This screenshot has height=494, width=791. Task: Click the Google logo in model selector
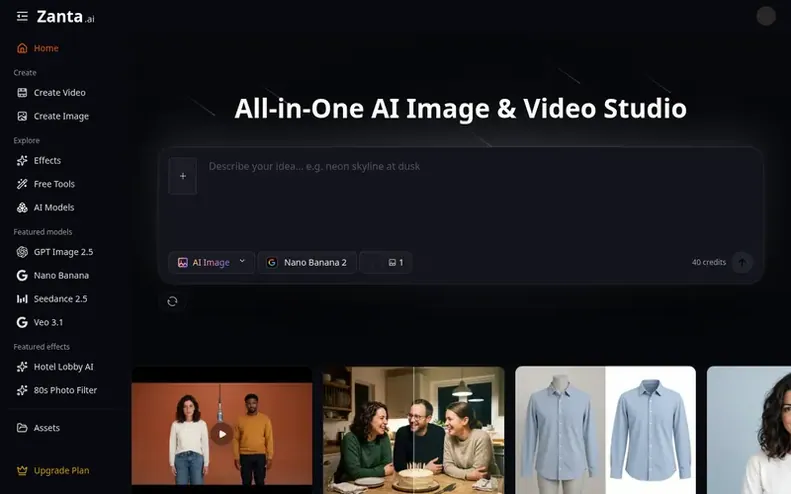[272, 262]
